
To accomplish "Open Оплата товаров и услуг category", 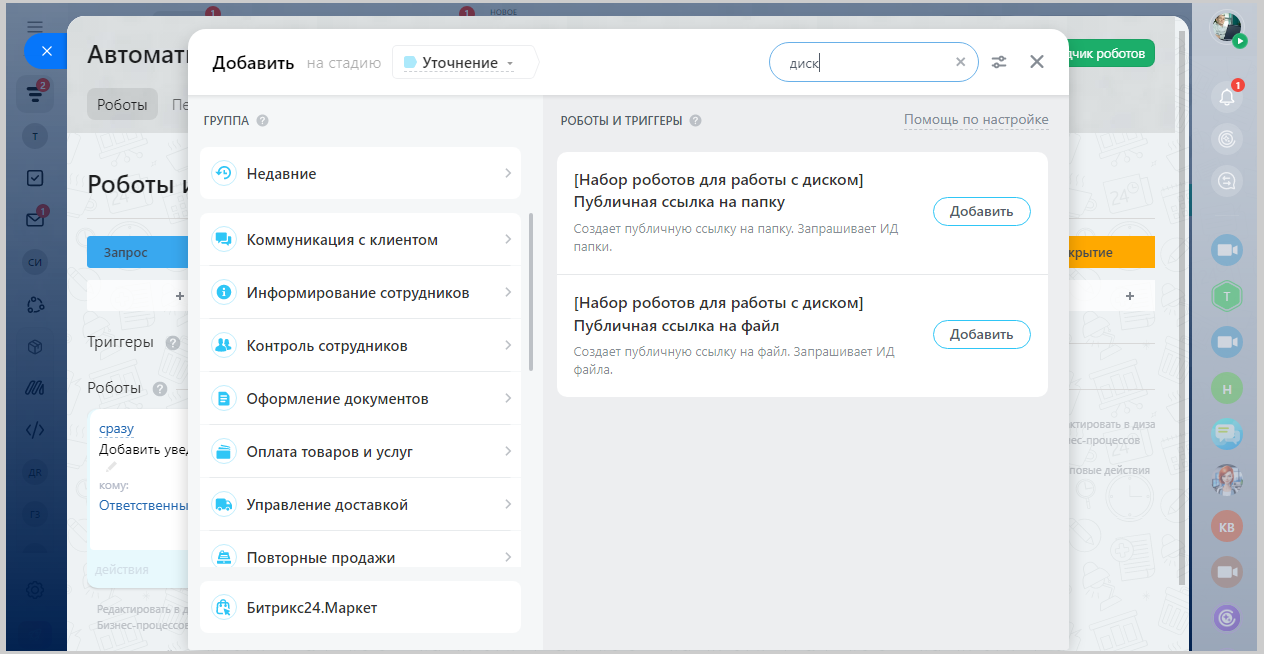I will [360, 452].
